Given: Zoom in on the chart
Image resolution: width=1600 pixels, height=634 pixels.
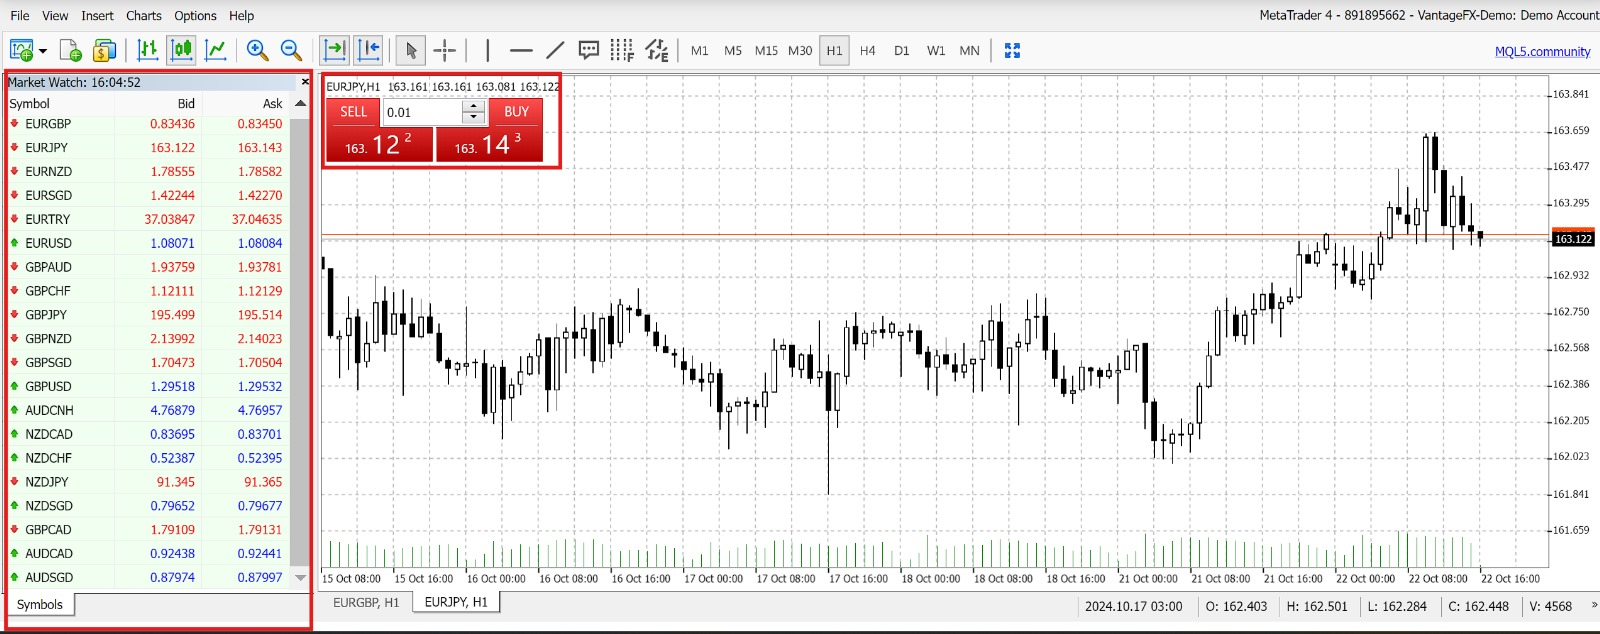Looking at the screenshot, I should pos(257,50).
